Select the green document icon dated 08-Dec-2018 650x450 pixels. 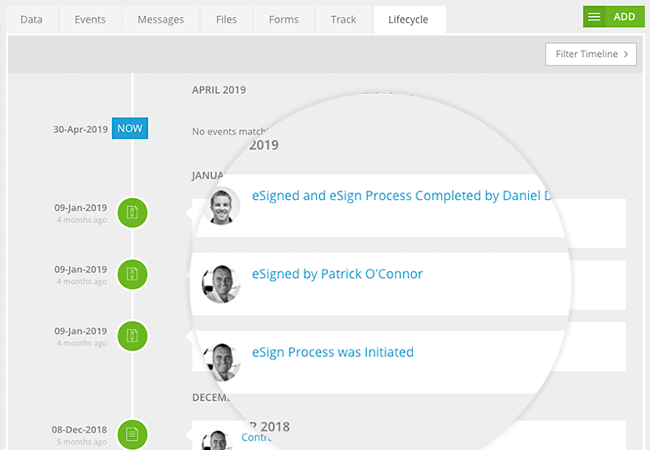pyautogui.click(x=132, y=433)
